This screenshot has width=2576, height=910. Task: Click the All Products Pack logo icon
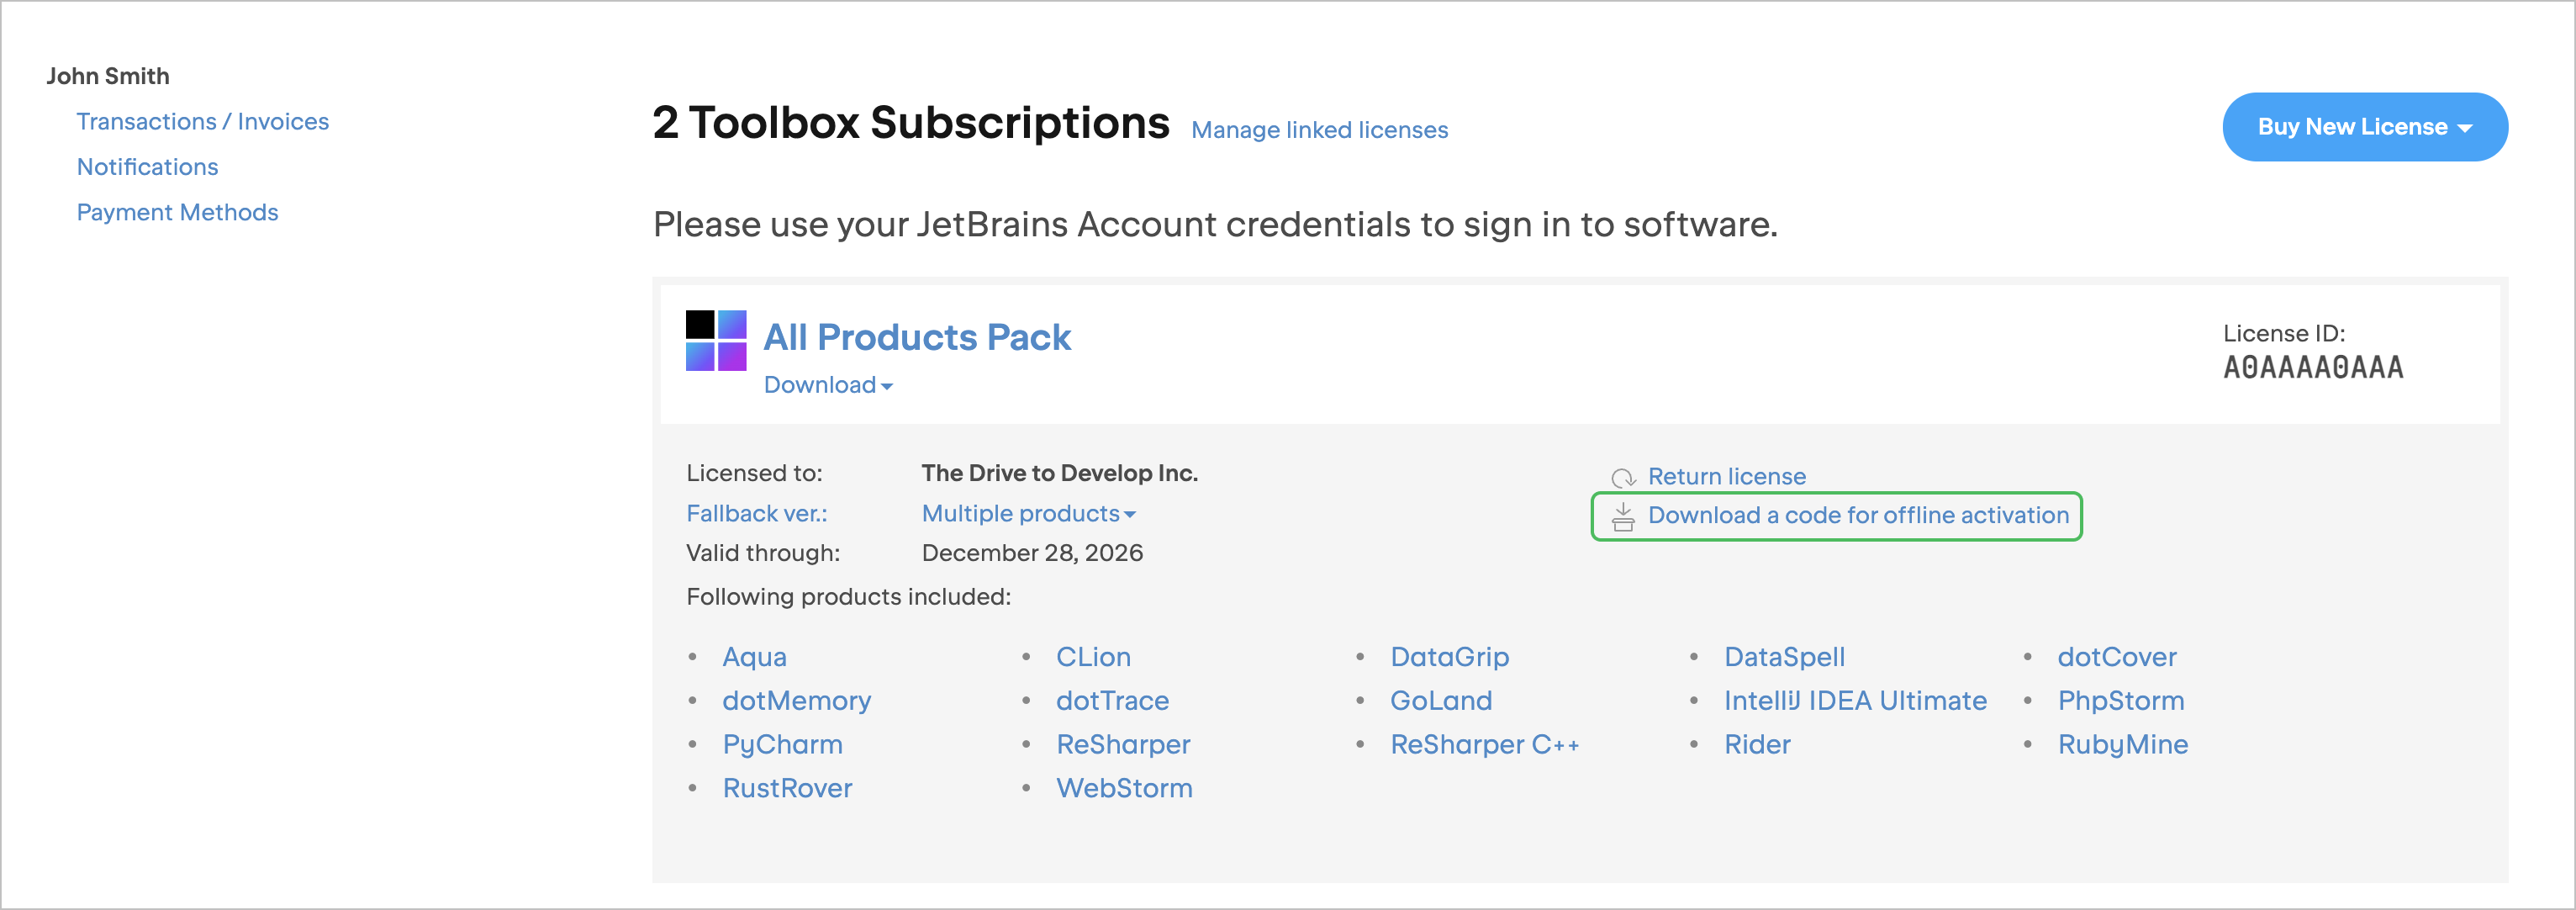715,340
